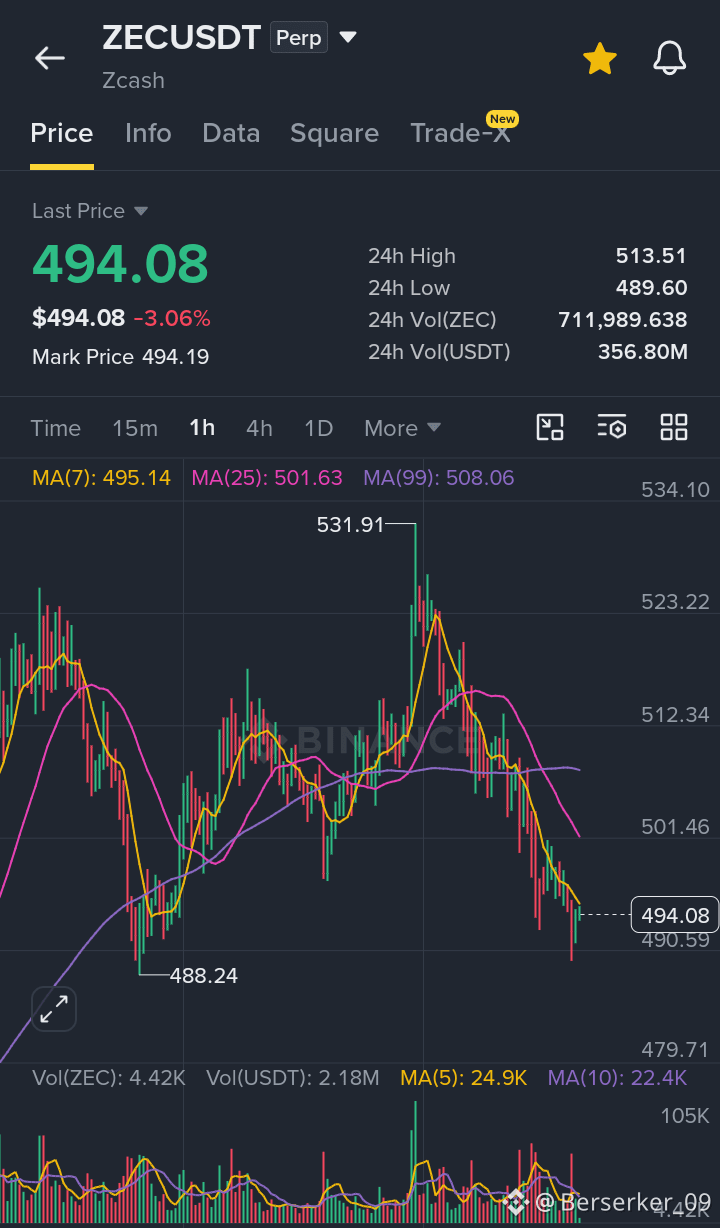720x1228 pixels.
Task: Click the 531.91 high marker on chart
Action: coord(350,524)
